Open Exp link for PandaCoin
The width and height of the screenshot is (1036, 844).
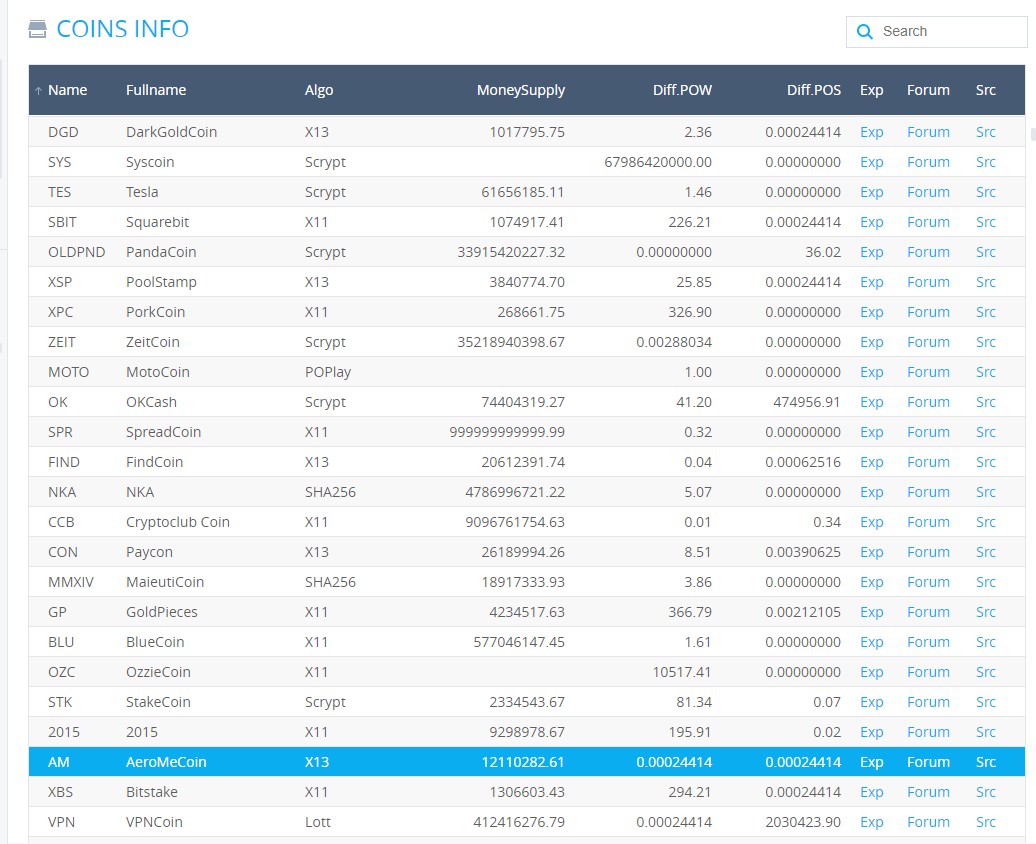click(871, 252)
